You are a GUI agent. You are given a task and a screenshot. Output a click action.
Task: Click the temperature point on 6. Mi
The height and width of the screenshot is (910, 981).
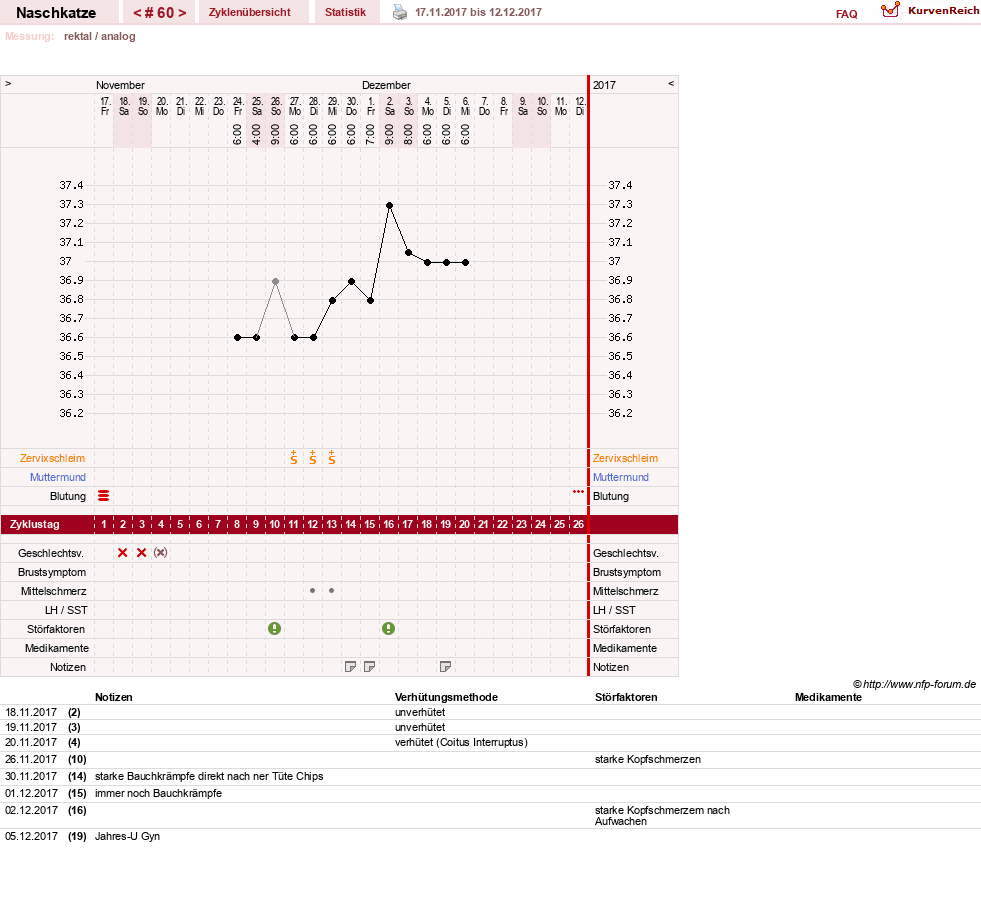465,263
